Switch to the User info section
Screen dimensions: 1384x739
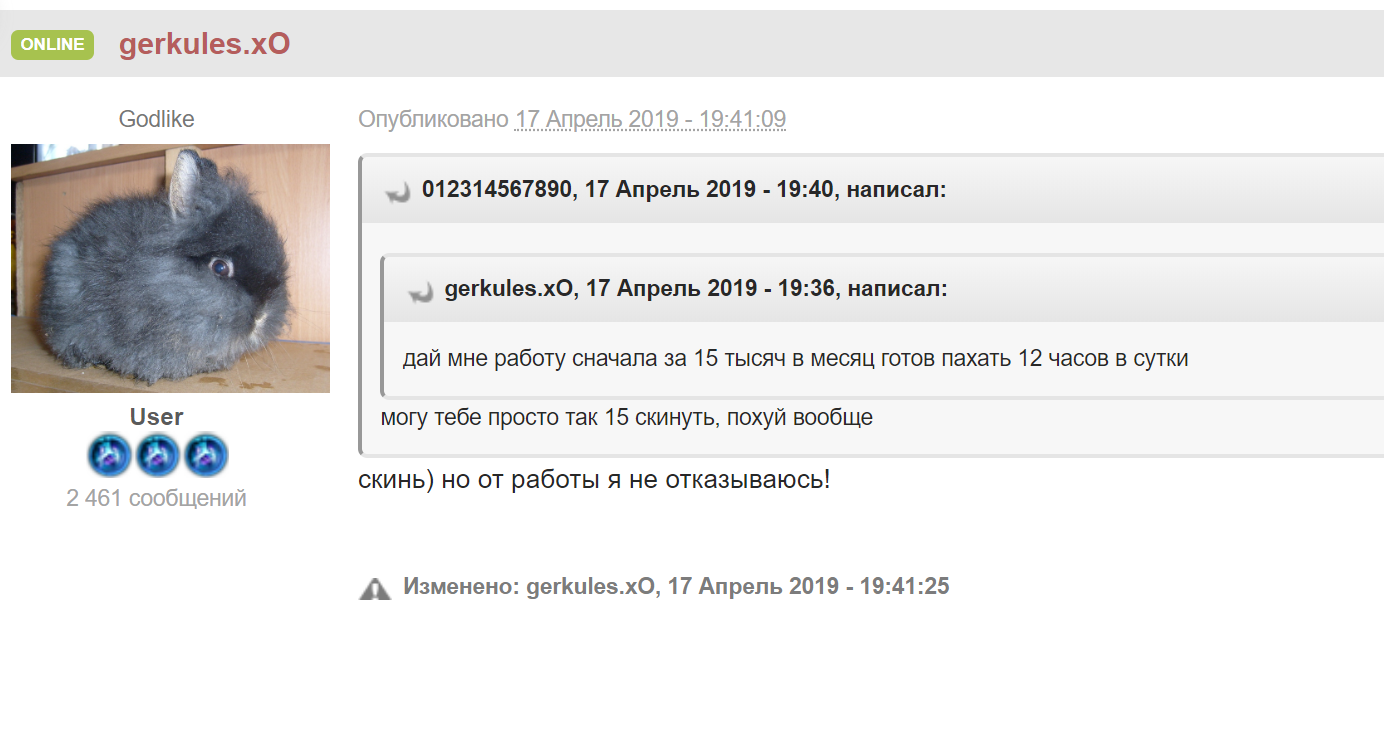point(156,416)
